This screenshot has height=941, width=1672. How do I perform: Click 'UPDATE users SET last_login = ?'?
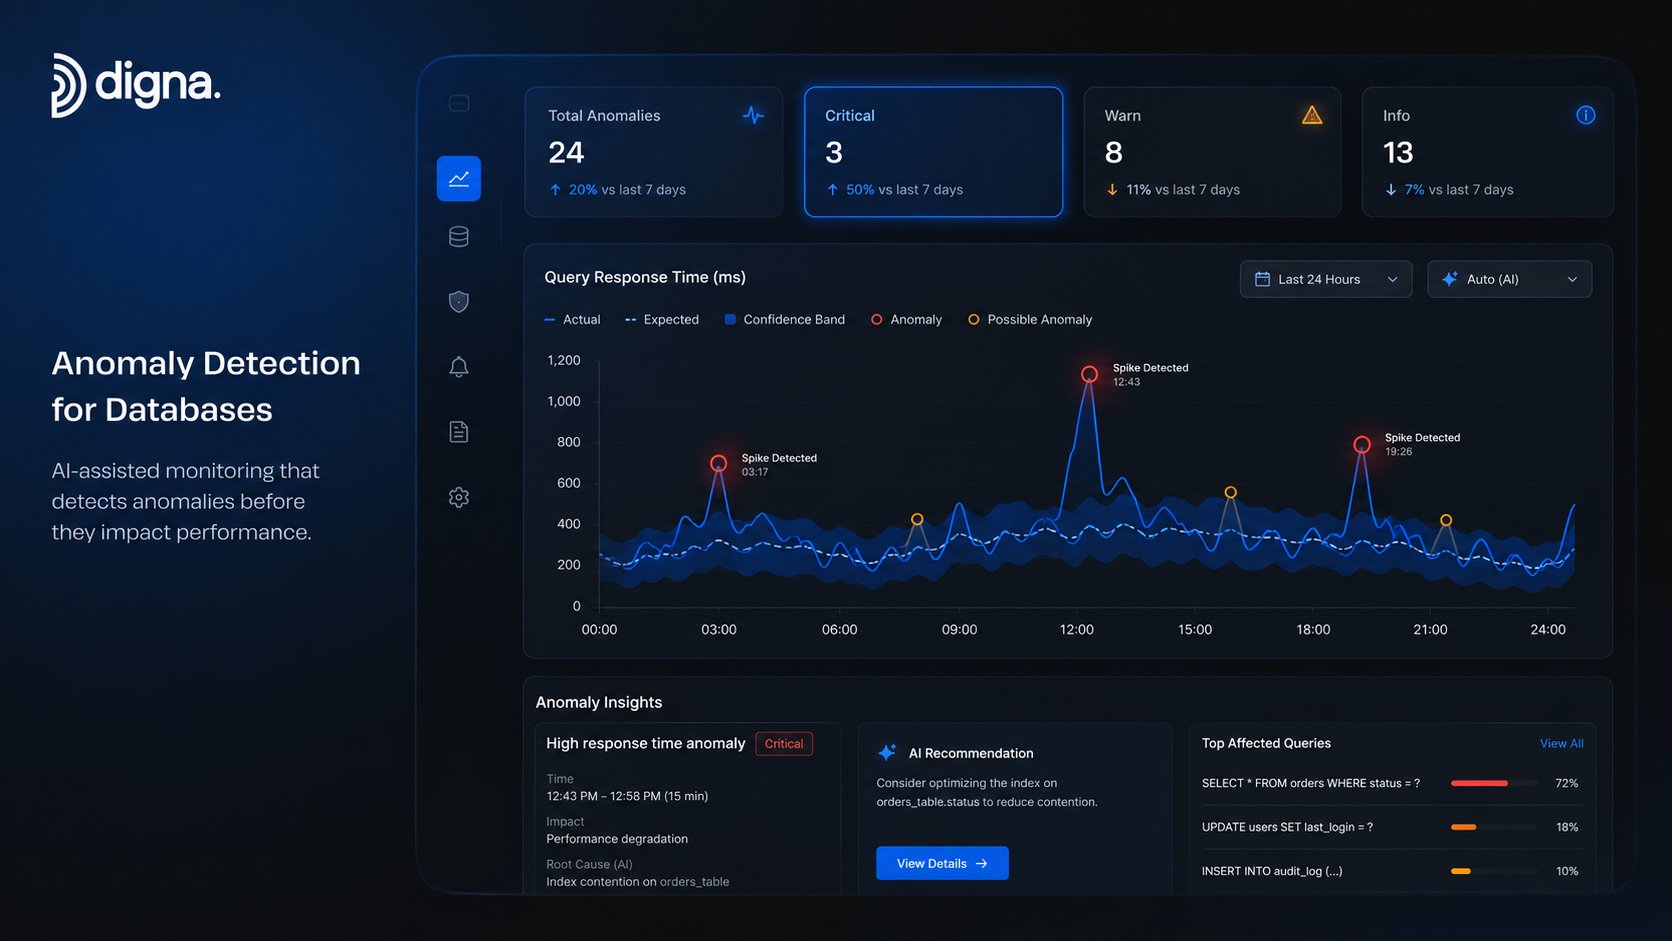[x=1287, y=827]
